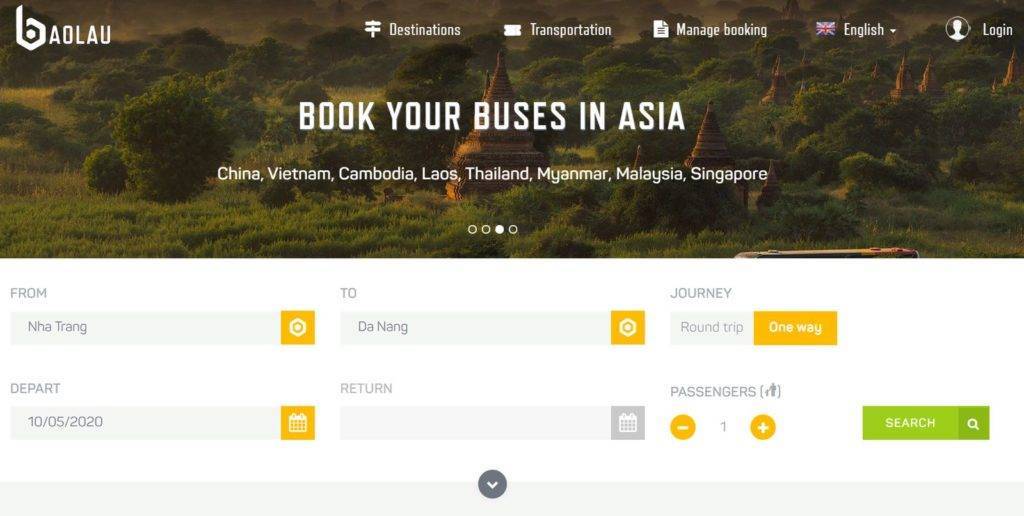The image size is (1024, 516).
Task: Open the English language dropdown
Action: coord(856,29)
